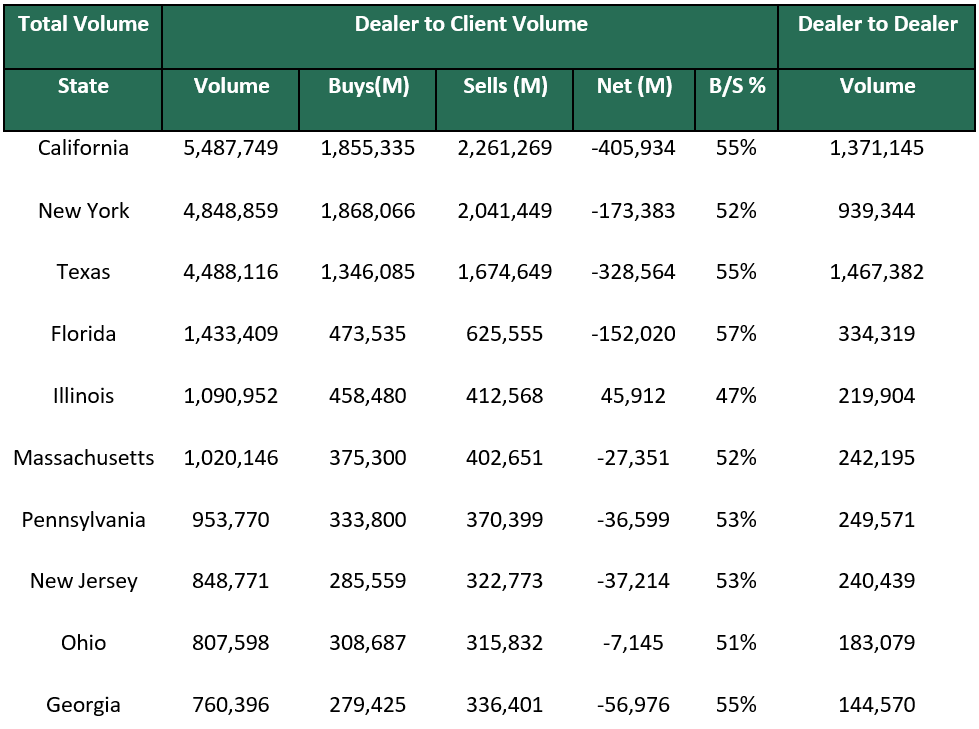Click the Total Volume header cell
Screen dimensions: 979x729
83,37
